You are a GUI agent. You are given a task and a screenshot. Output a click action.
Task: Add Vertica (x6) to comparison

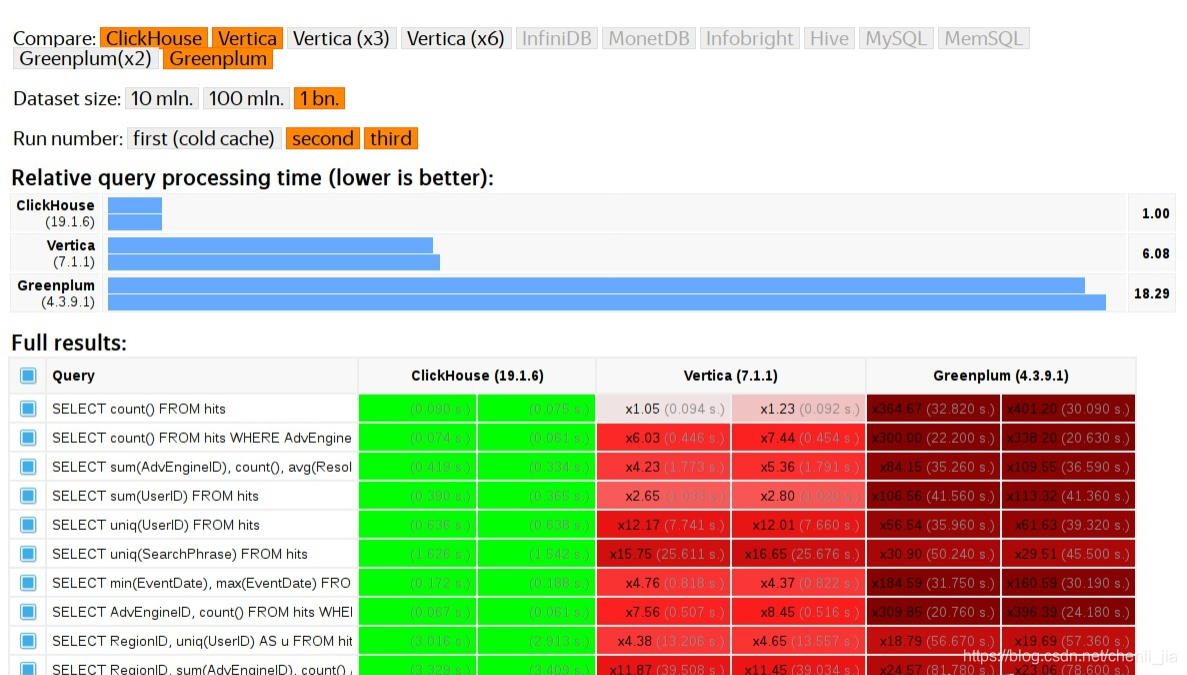(x=456, y=38)
